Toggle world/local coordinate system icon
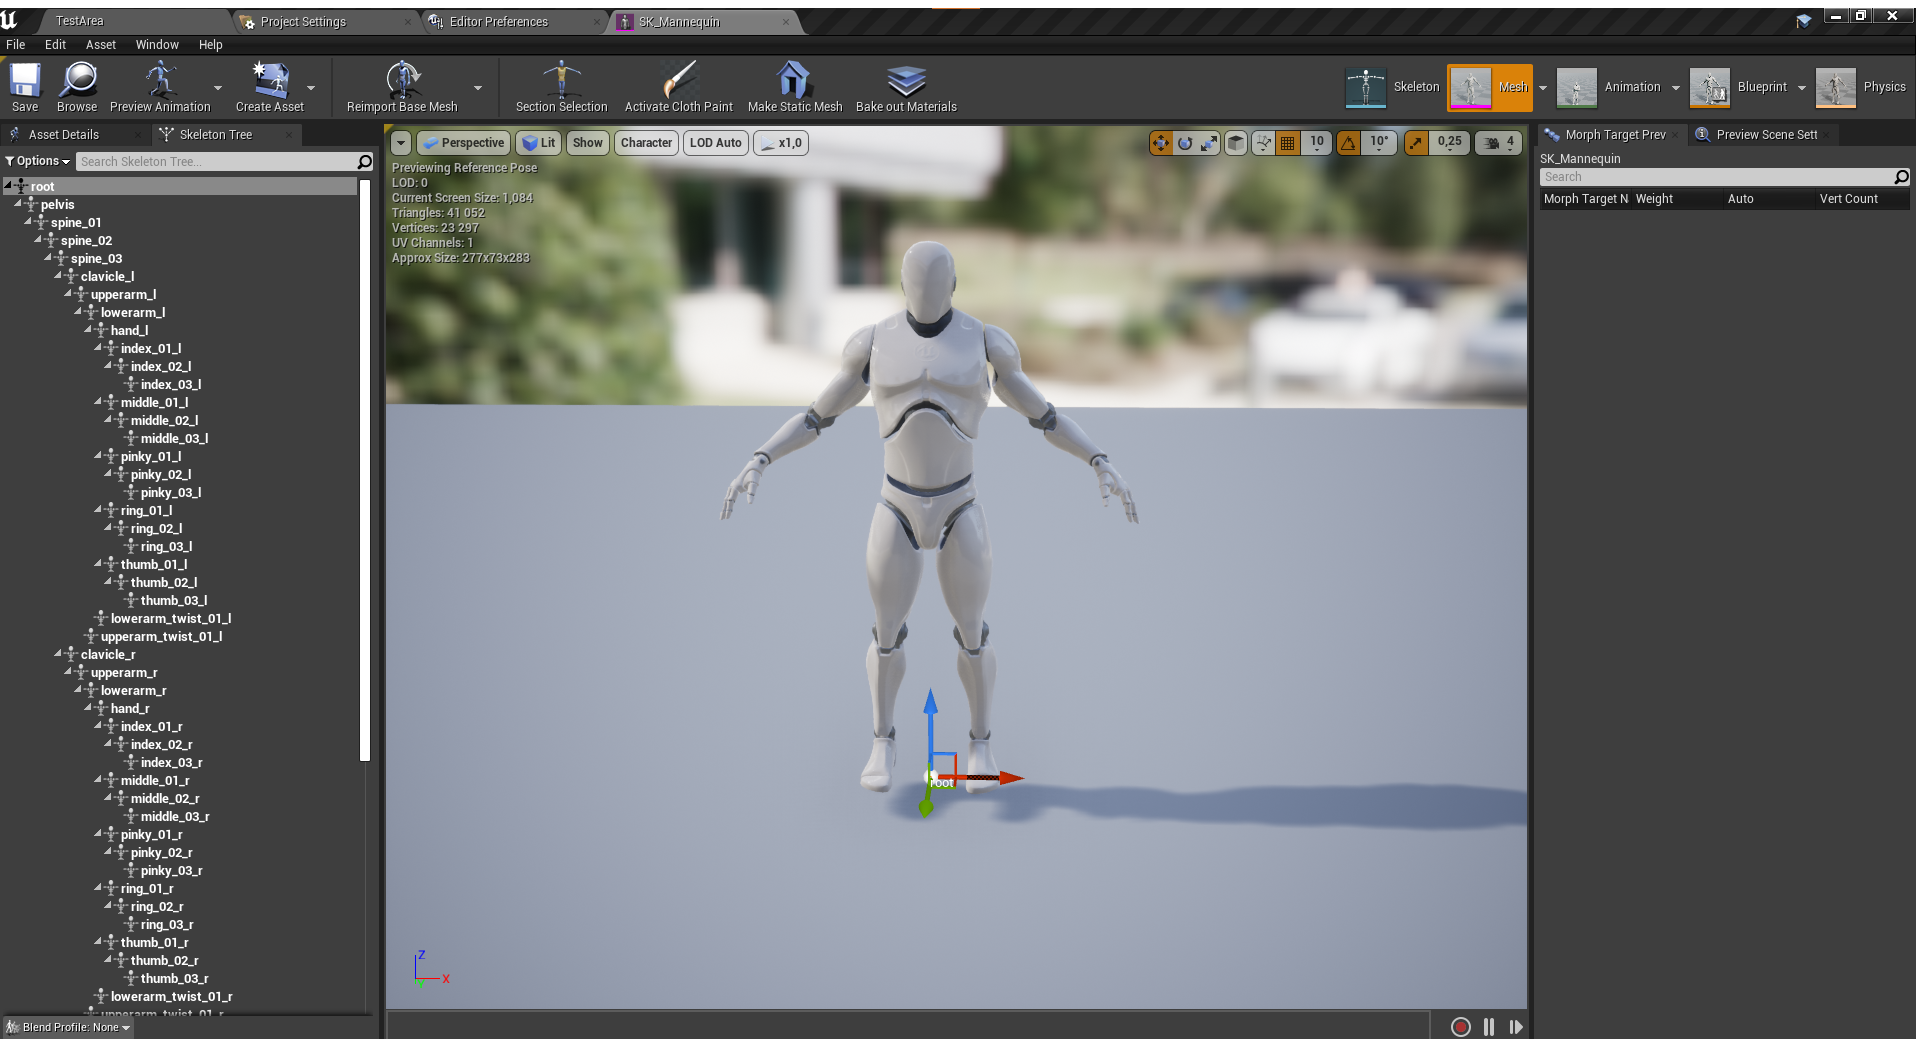 [x=1263, y=143]
